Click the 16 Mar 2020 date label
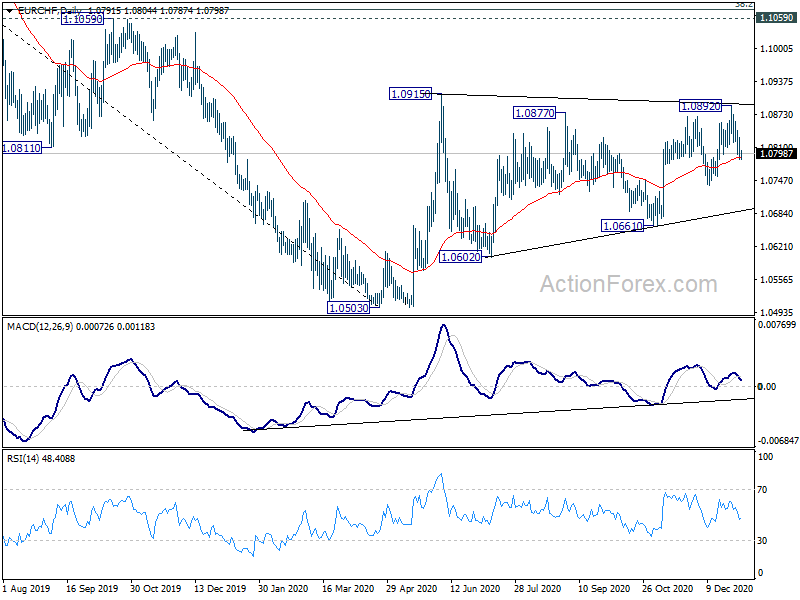The image size is (800, 600). pyautogui.click(x=348, y=588)
